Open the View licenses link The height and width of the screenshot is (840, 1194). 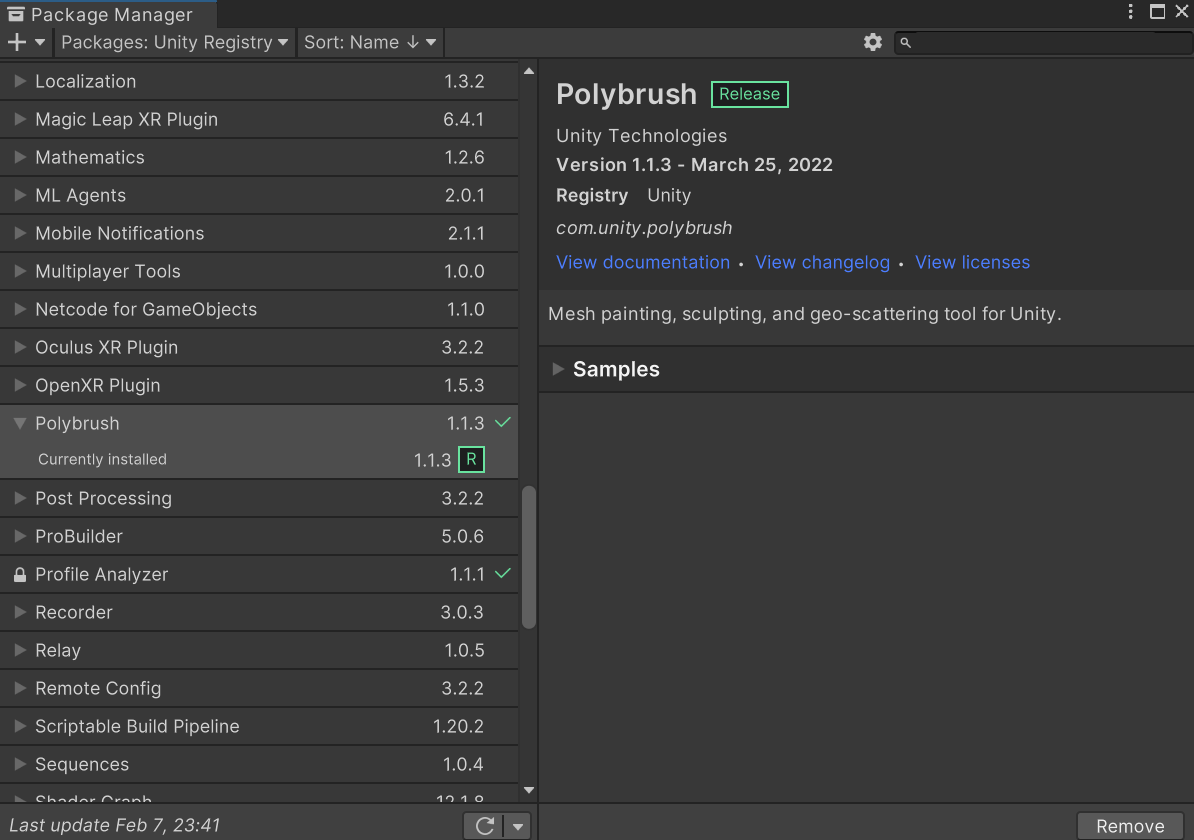[x=972, y=263]
